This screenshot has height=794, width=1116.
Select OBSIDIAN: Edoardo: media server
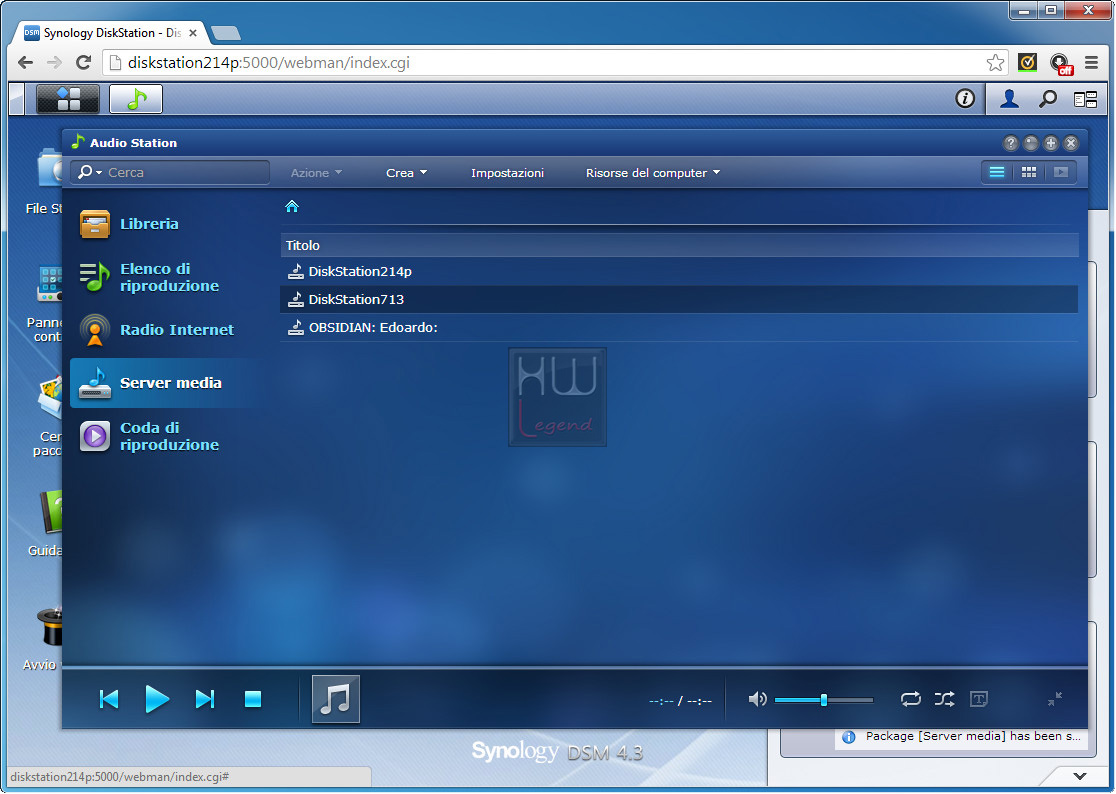click(679, 327)
